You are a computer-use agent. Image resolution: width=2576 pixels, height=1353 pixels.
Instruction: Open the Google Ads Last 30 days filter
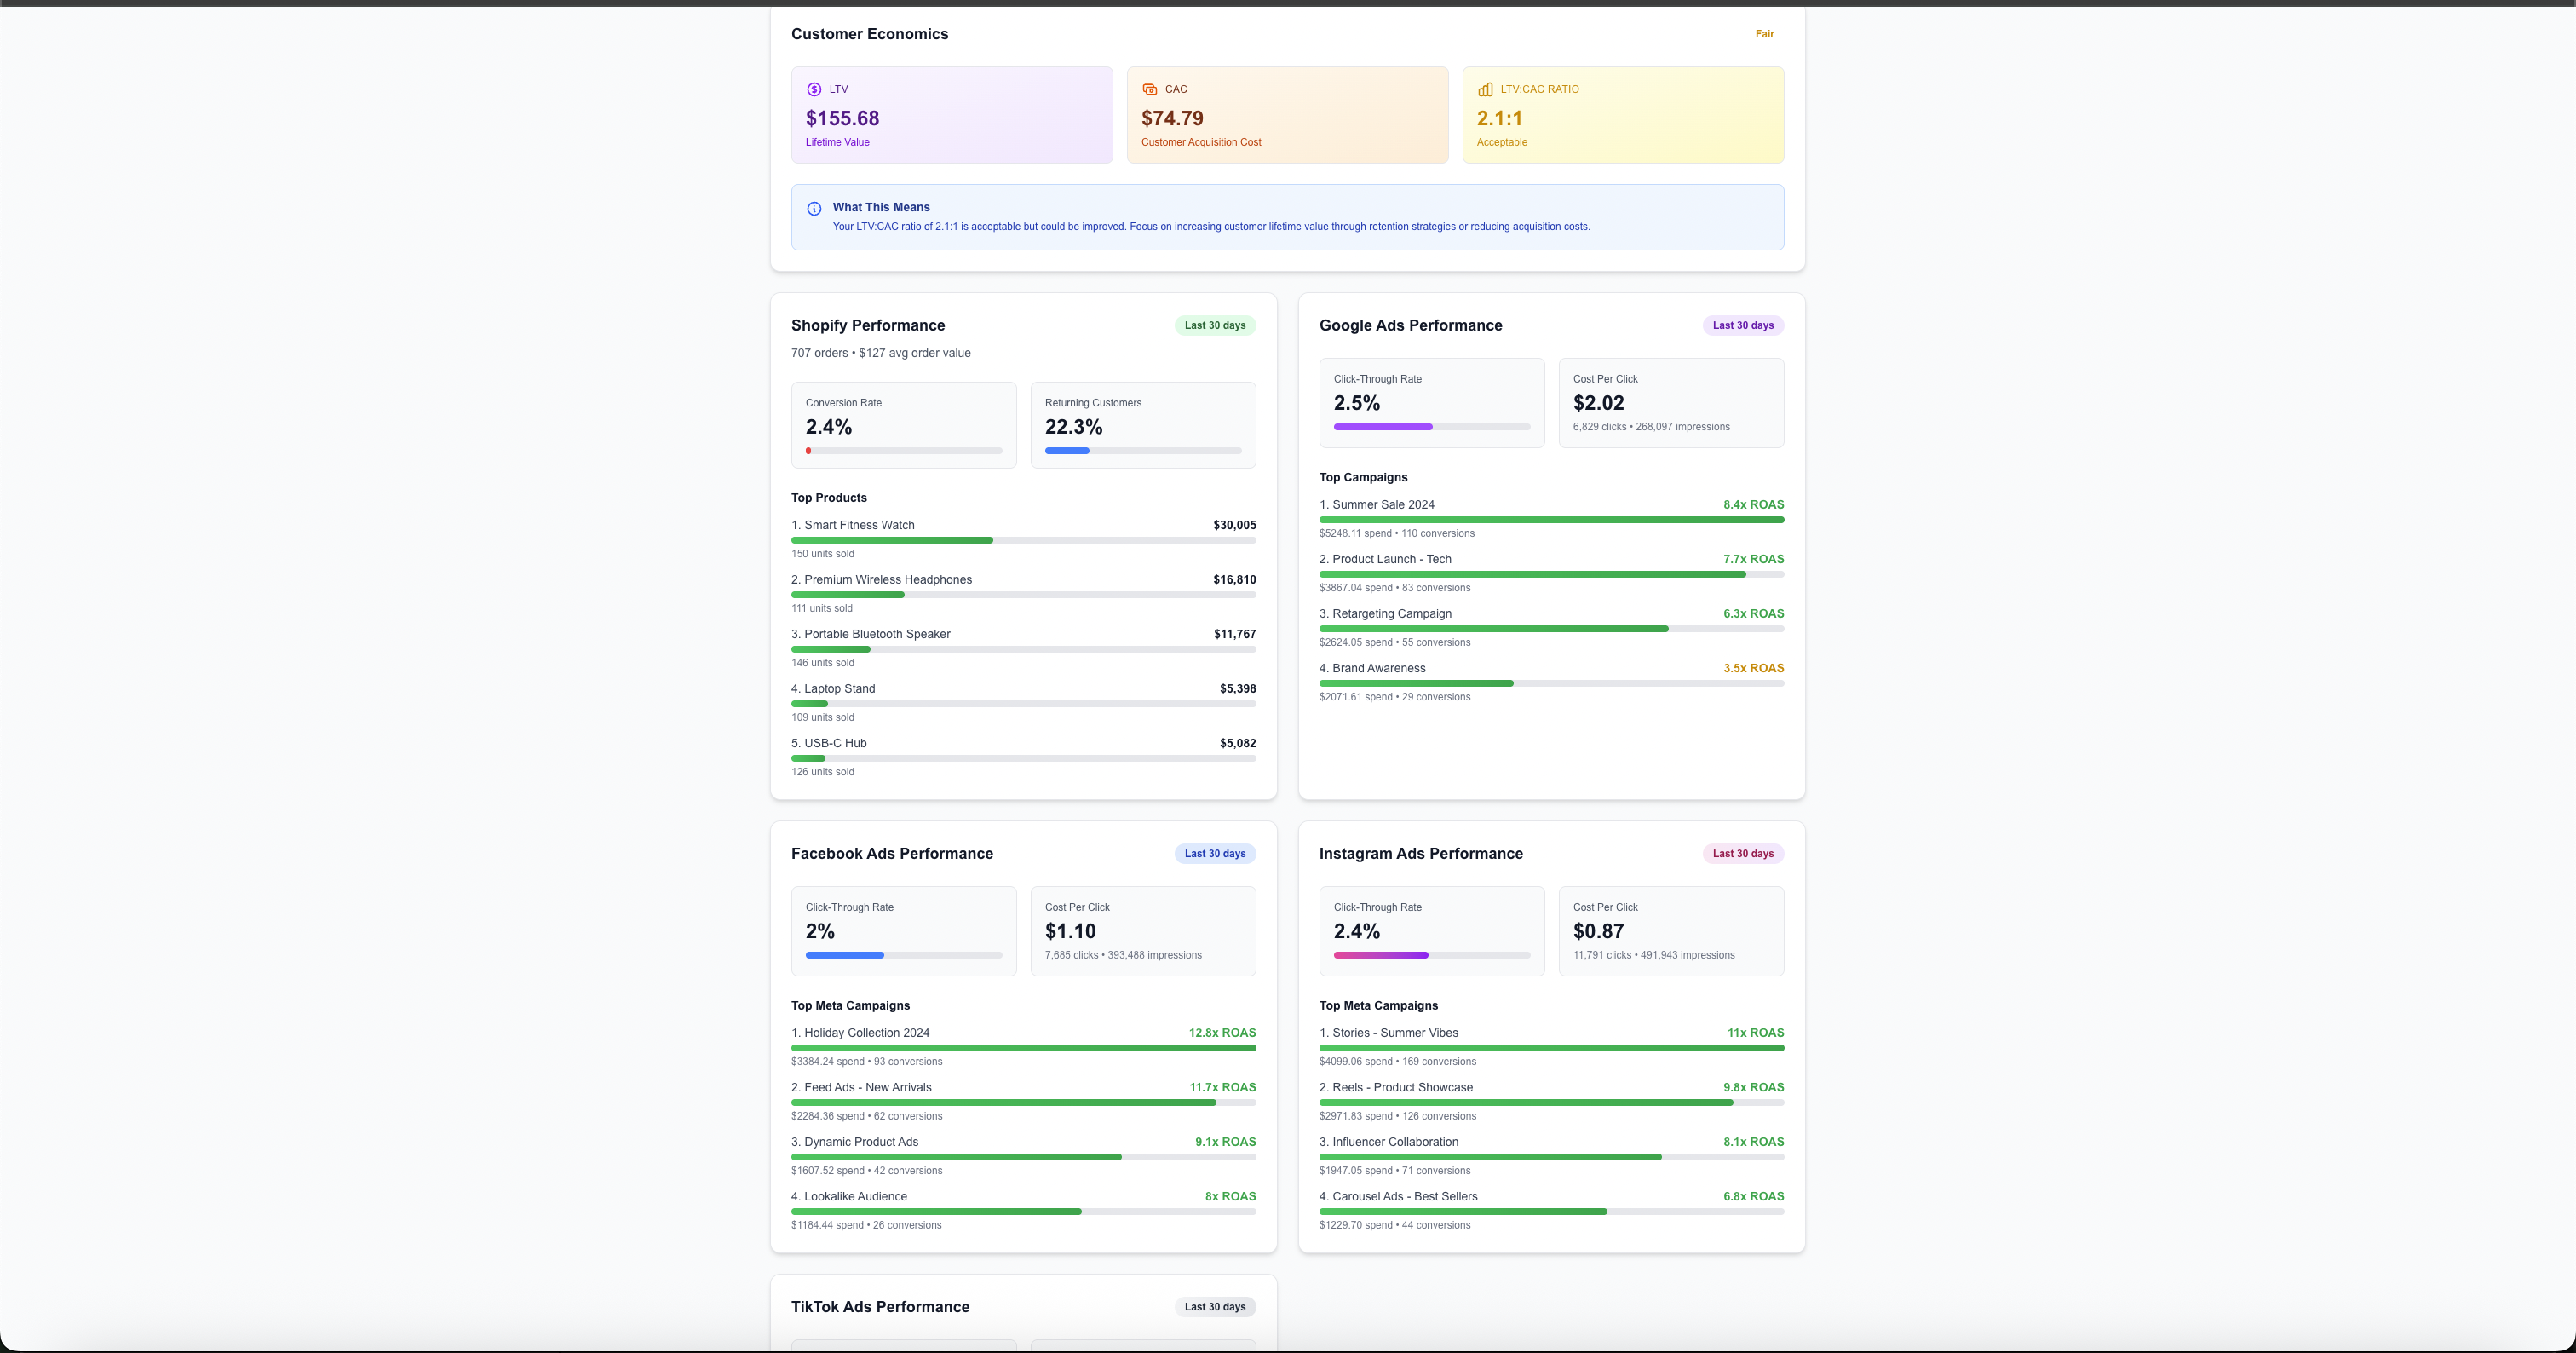coord(1742,325)
